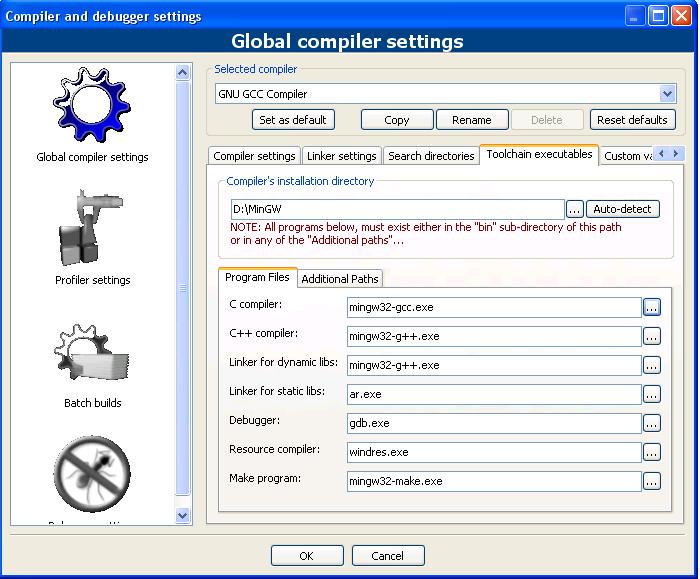Switch to the Compiler settings tab
Image resolution: width=700 pixels, height=579 pixels.
click(x=254, y=156)
